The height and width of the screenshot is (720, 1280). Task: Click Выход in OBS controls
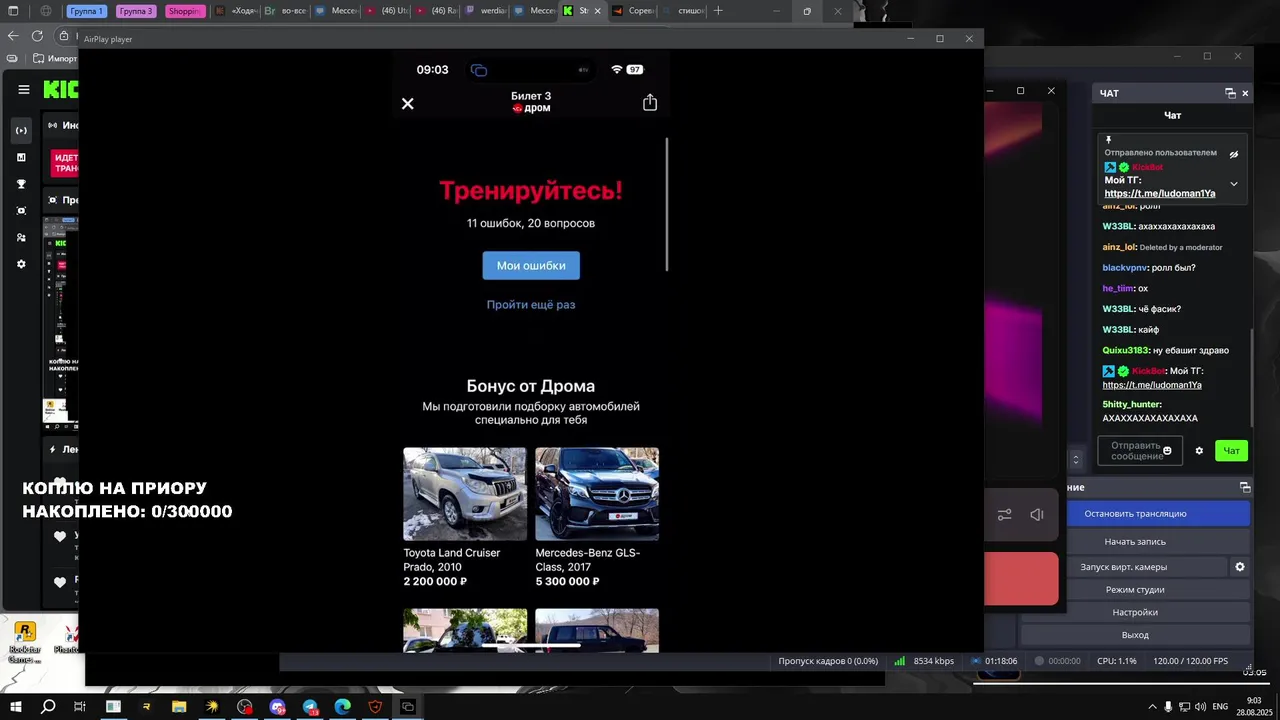click(x=1135, y=635)
